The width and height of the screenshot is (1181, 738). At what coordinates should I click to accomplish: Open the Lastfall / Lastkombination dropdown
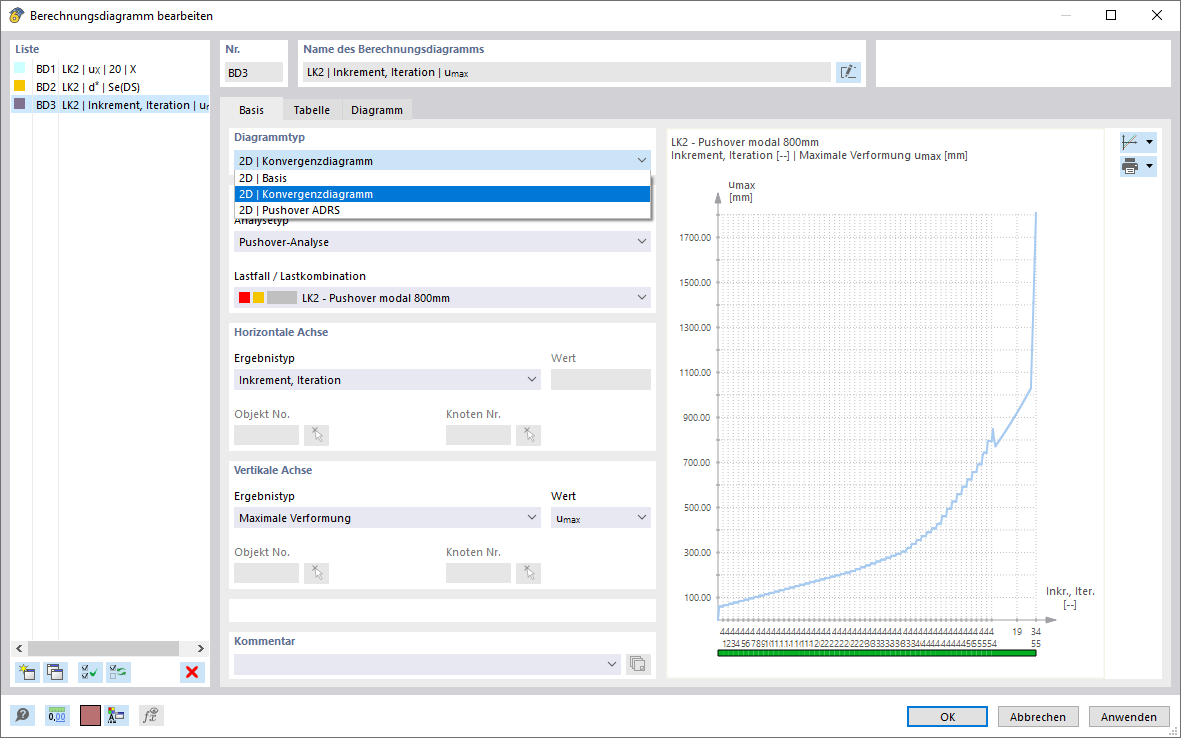(442, 297)
